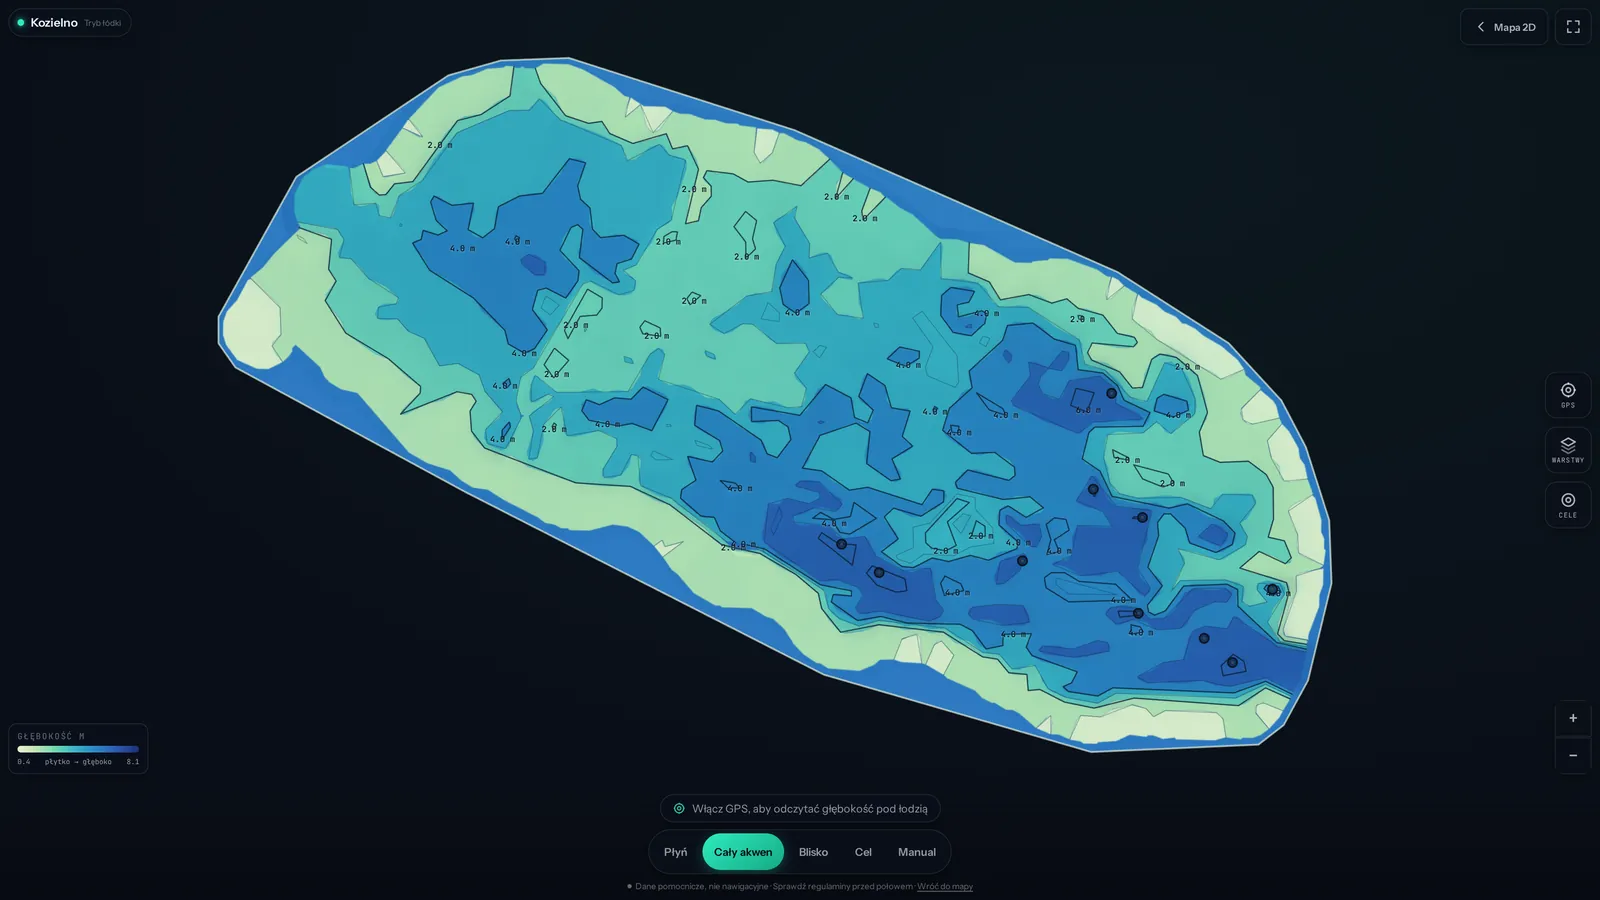Zoom out with the minus button
This screenshot has width=1600, height=900.
tap(1573, 755)
